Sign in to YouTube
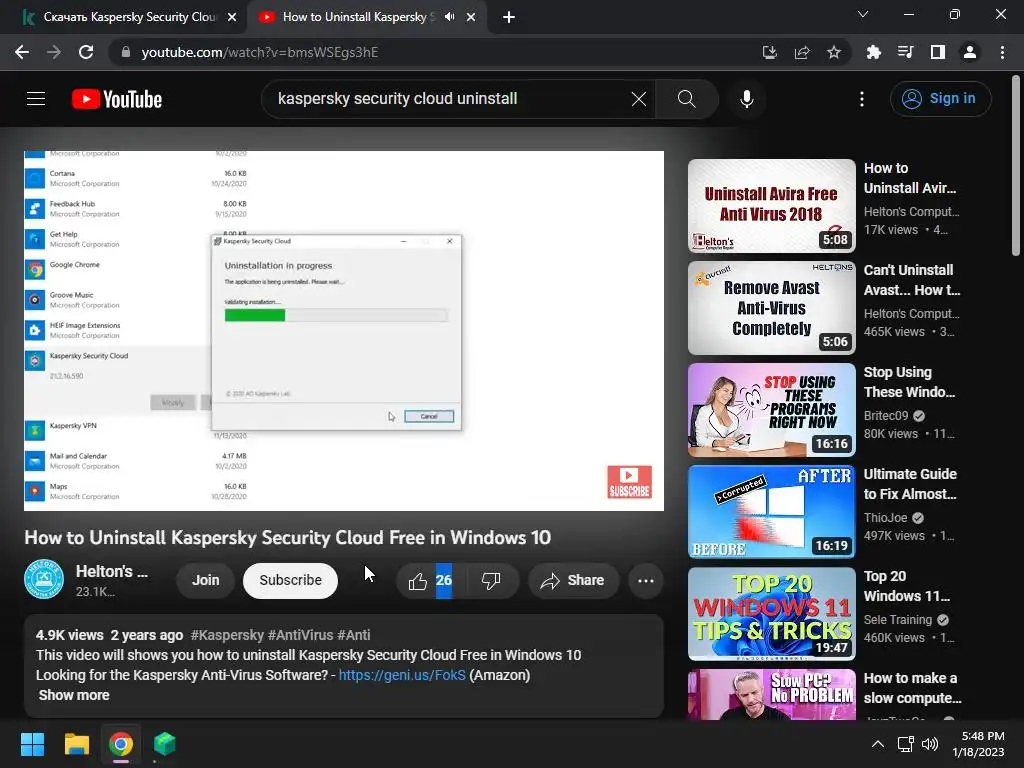1024x768 pixels. (940, 99)
